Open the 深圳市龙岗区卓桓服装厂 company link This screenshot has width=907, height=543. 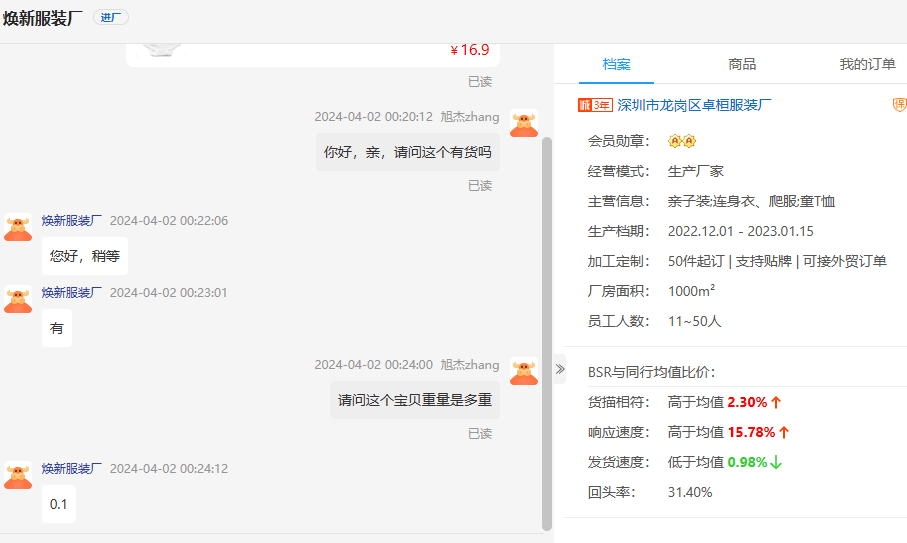coord(694,105)
